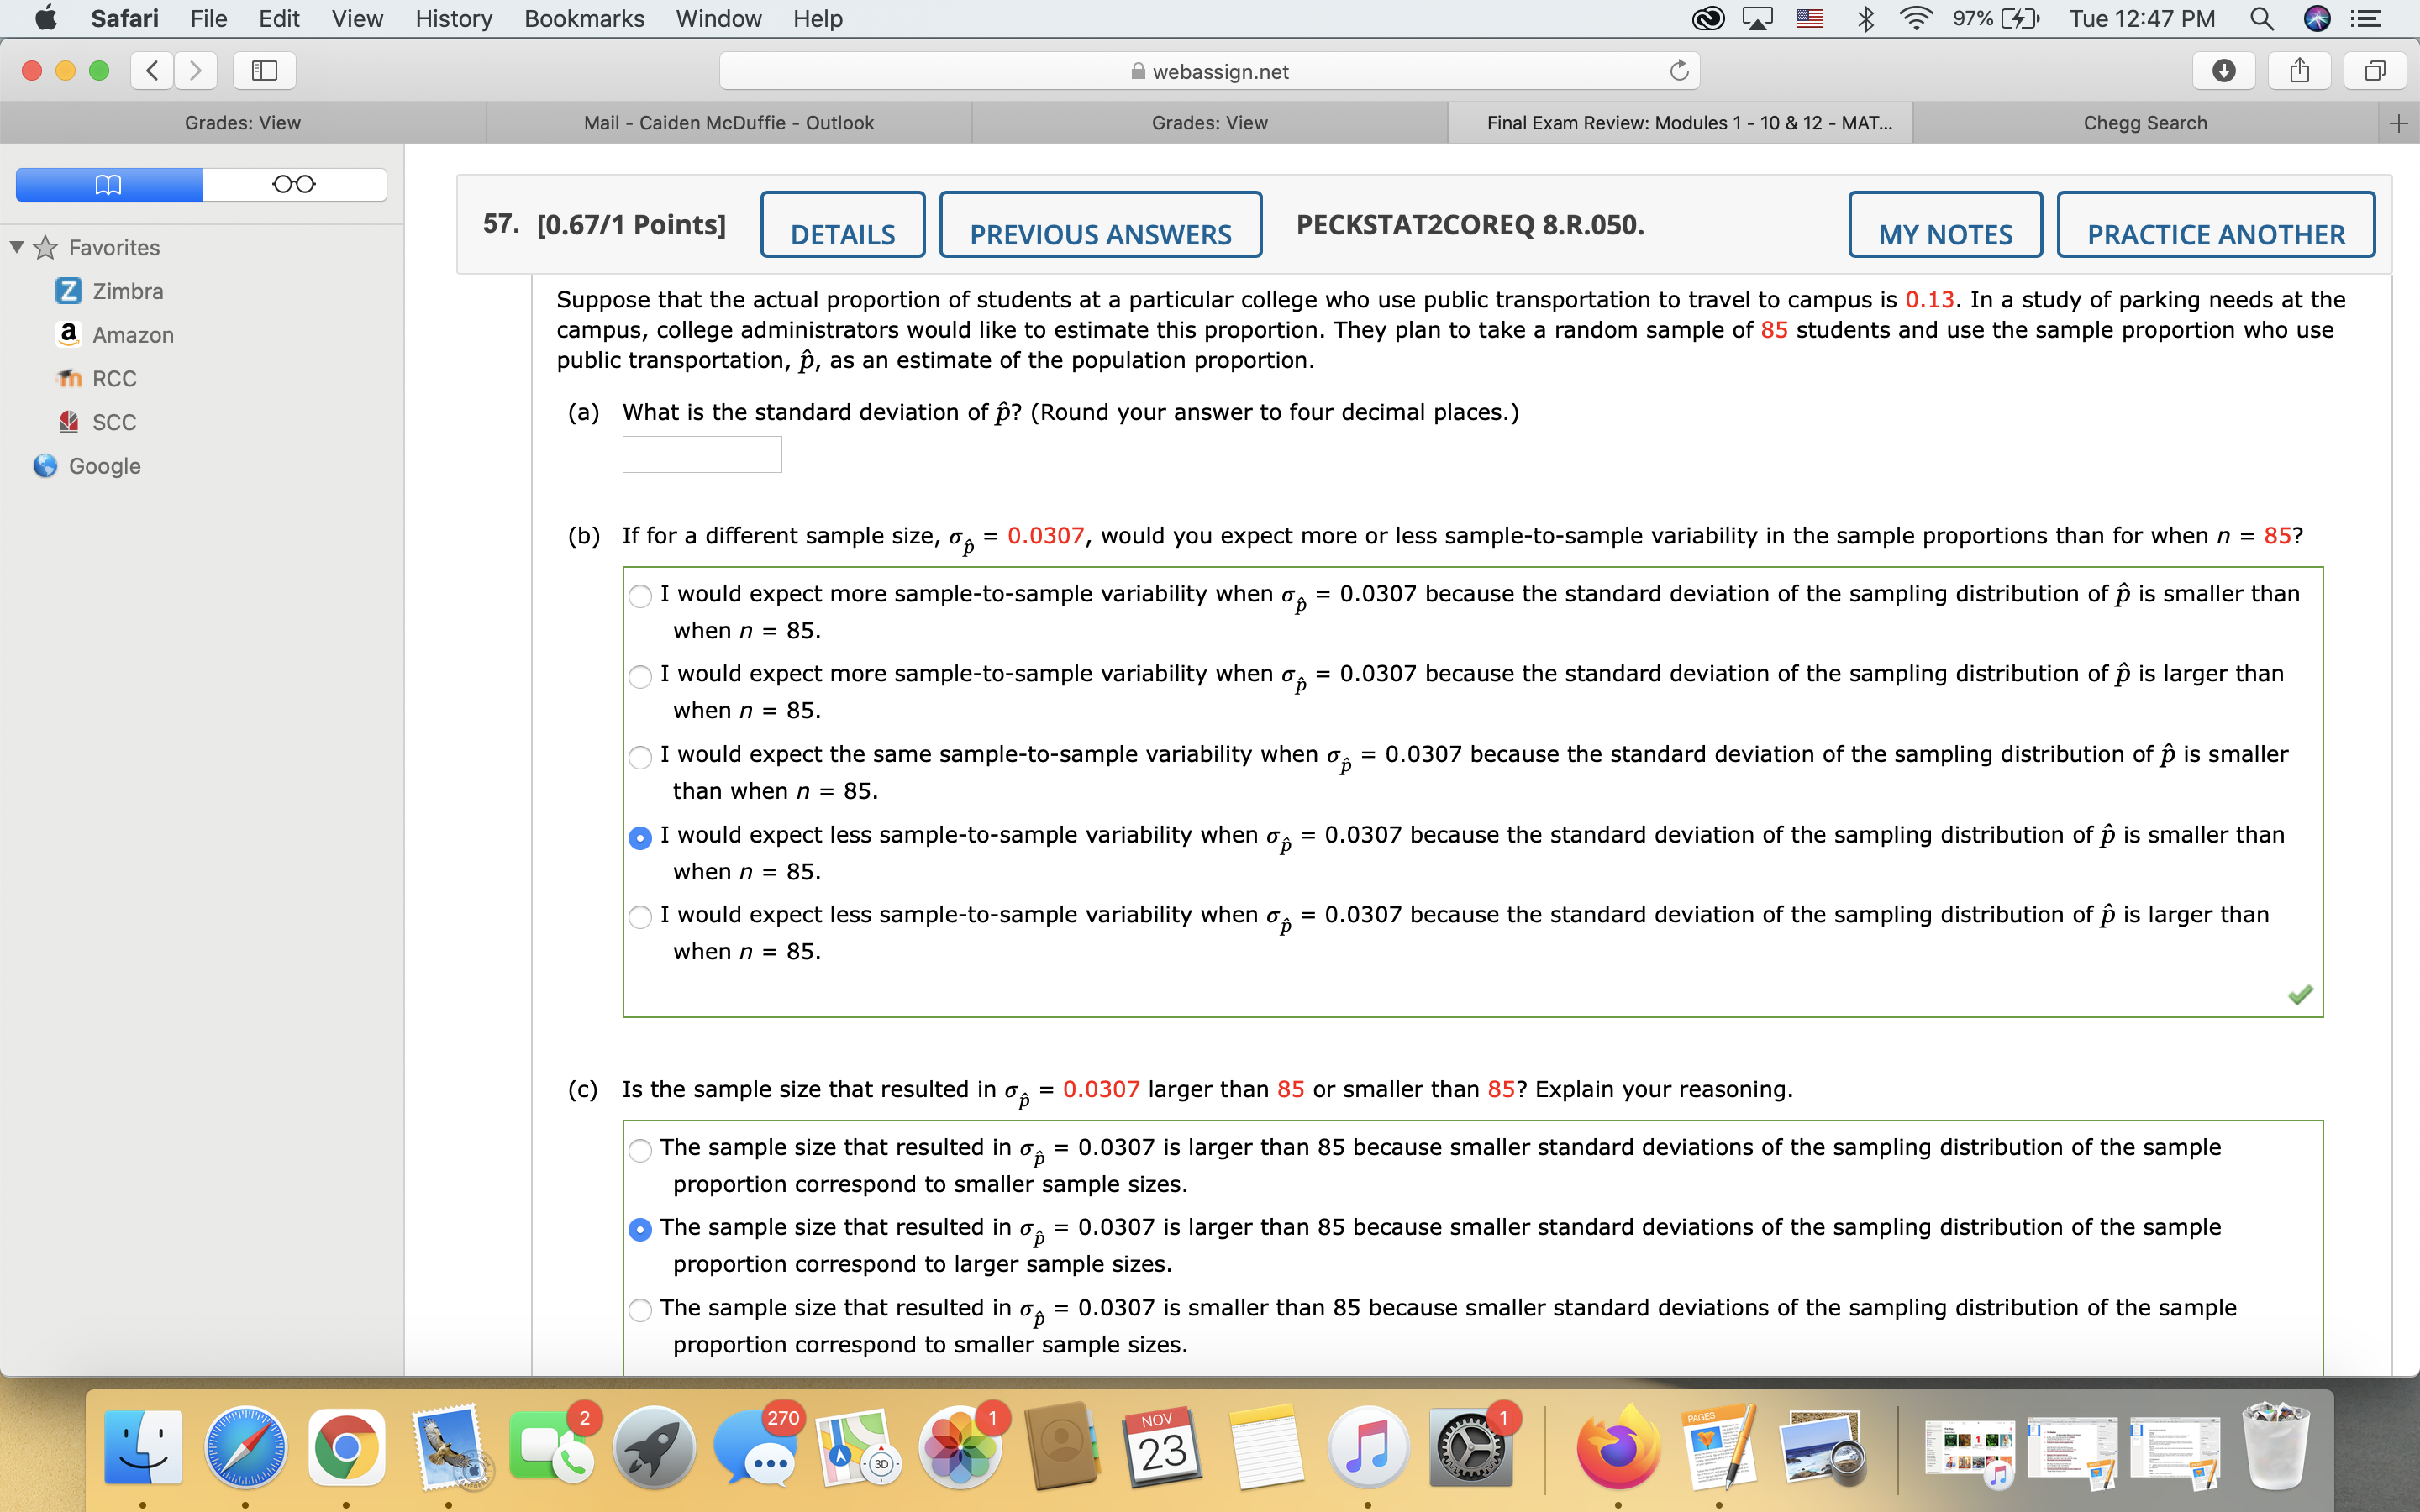
Task: Select the first answer choice in part (c)
Action: tap(641, 1150)
